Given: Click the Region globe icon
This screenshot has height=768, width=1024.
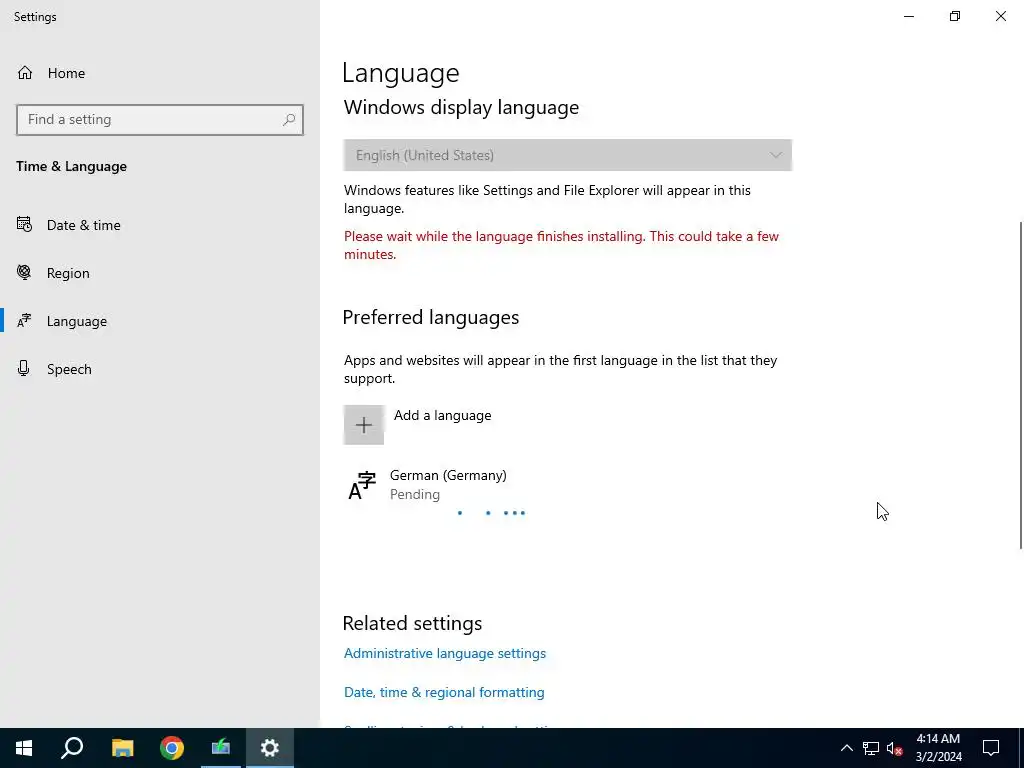Looking at the screenshot, I should pos(24,272).
